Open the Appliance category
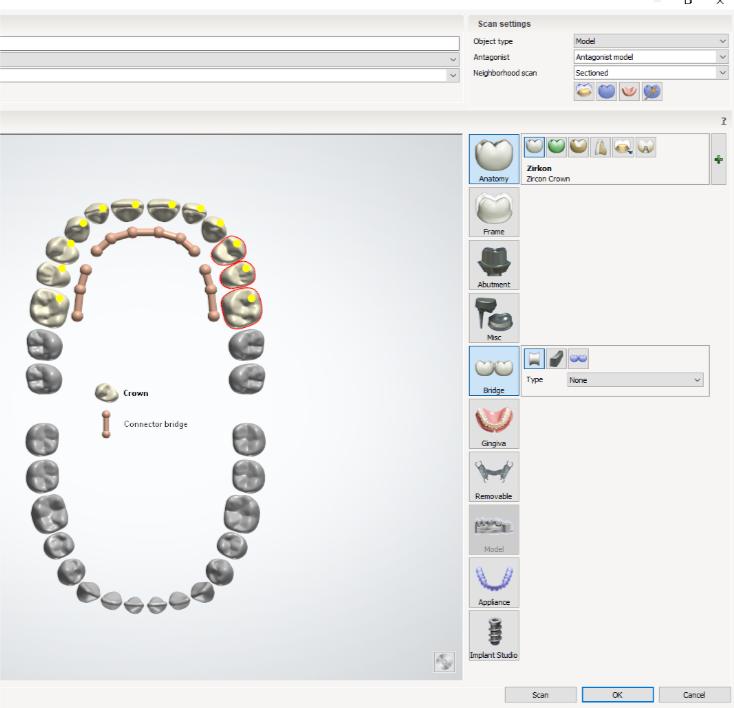Viewport: 734px width, 708px height. point(494,583)
